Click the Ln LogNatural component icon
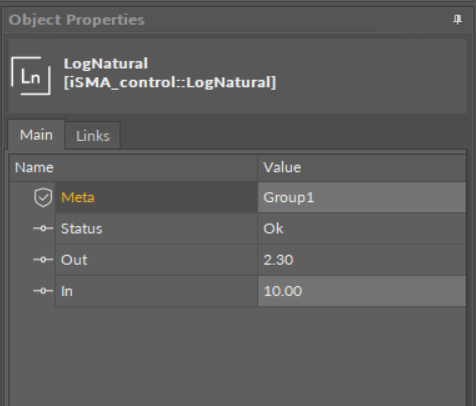 31,76
